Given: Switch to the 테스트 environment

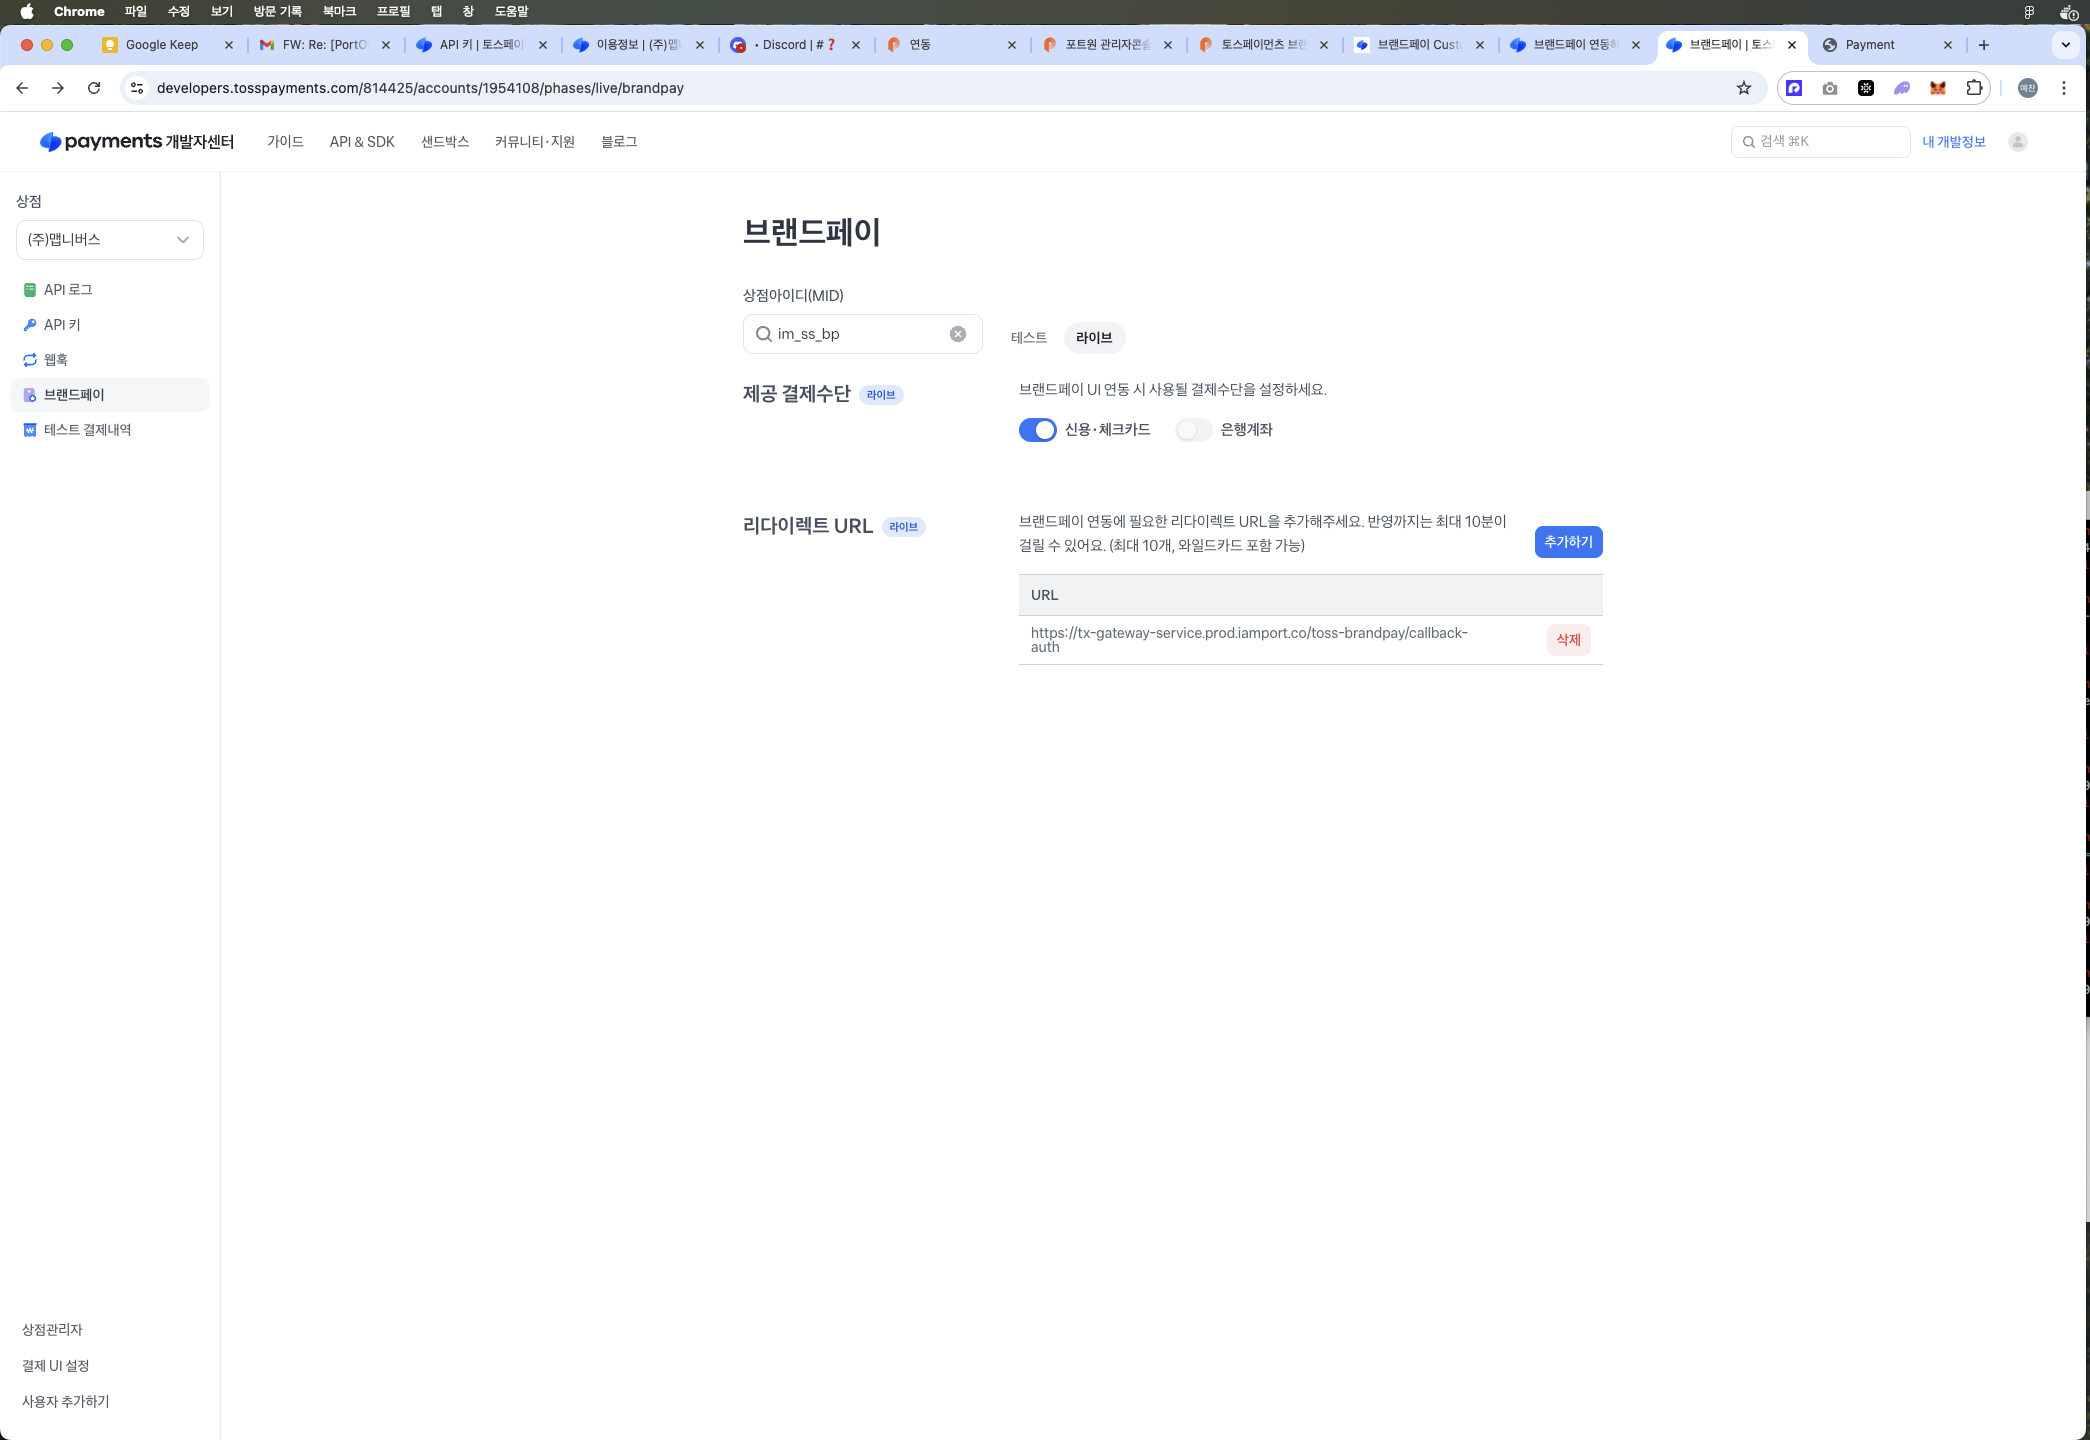Looking at the screenshot, I should [1028, 338].
